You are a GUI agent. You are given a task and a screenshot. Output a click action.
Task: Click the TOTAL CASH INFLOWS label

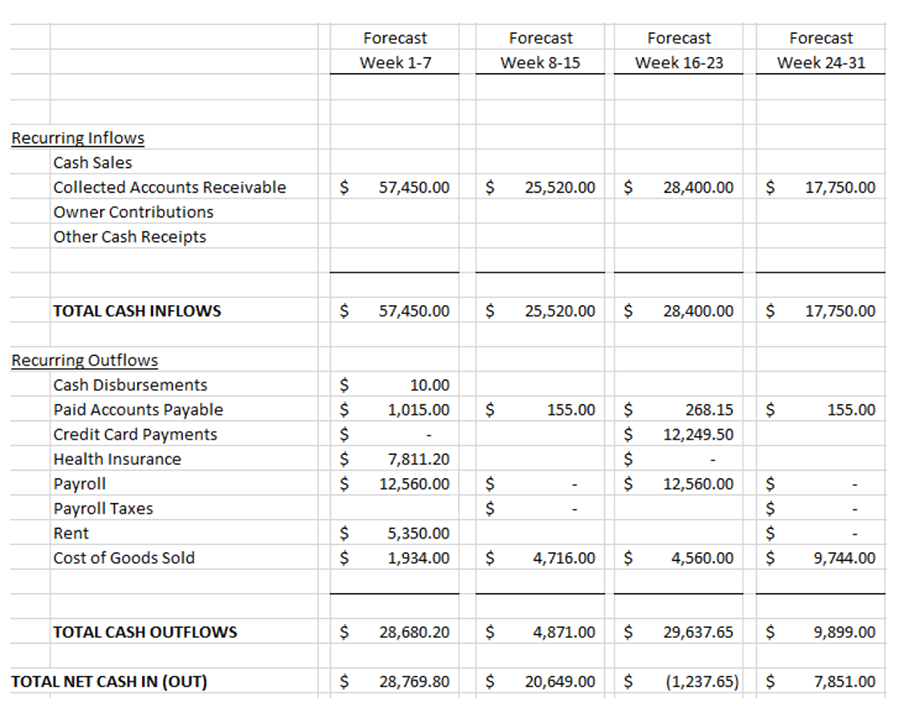pyautogui.click(x=137, y=311)
